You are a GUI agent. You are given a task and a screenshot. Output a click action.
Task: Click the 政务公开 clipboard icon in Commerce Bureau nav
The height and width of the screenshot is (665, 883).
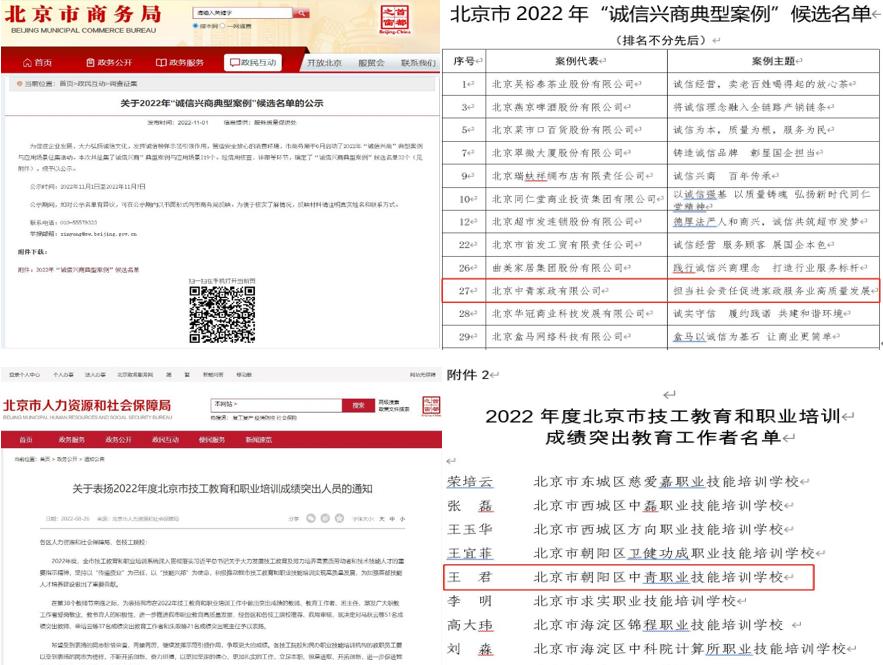[92, 62]
